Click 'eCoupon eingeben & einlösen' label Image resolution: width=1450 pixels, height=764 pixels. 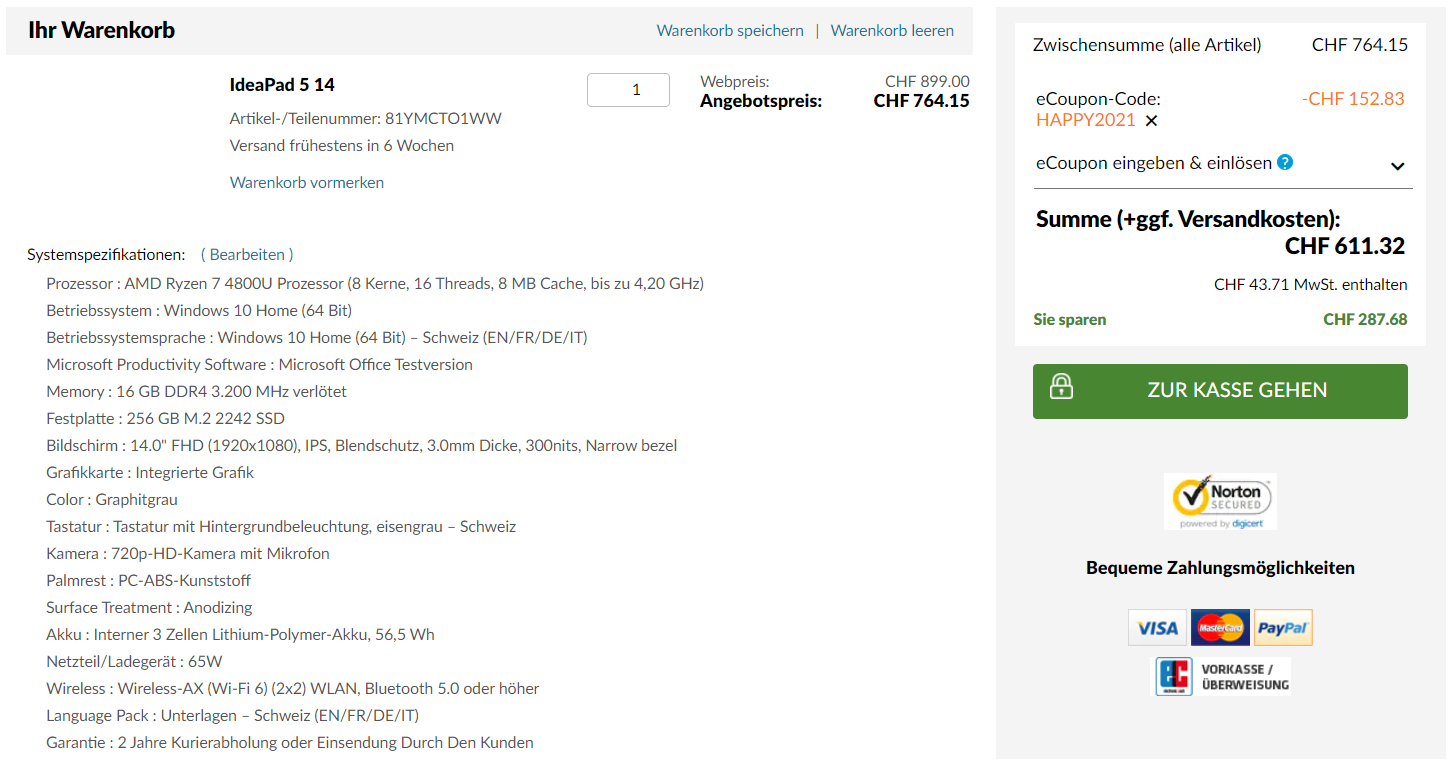click(x=1154, y=163)
